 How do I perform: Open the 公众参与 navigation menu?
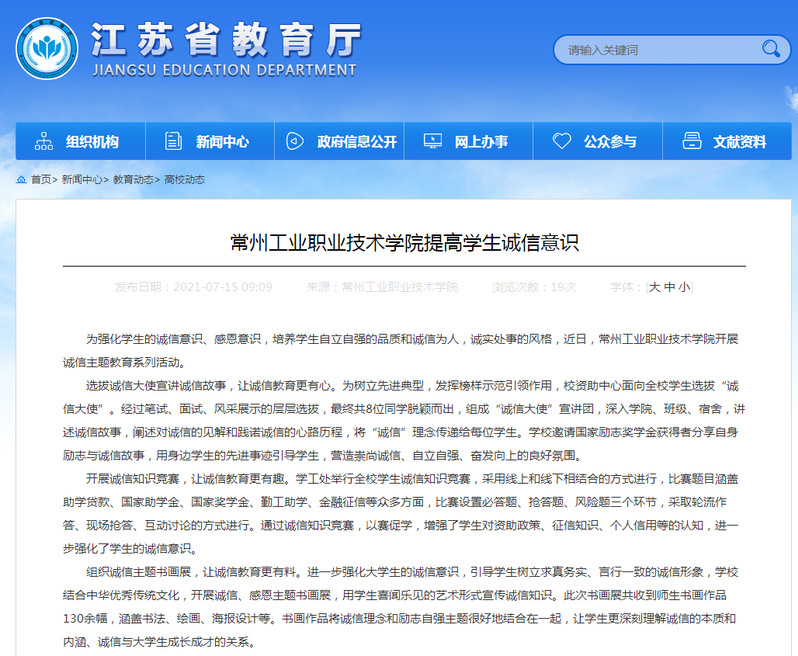click(610, 141)
